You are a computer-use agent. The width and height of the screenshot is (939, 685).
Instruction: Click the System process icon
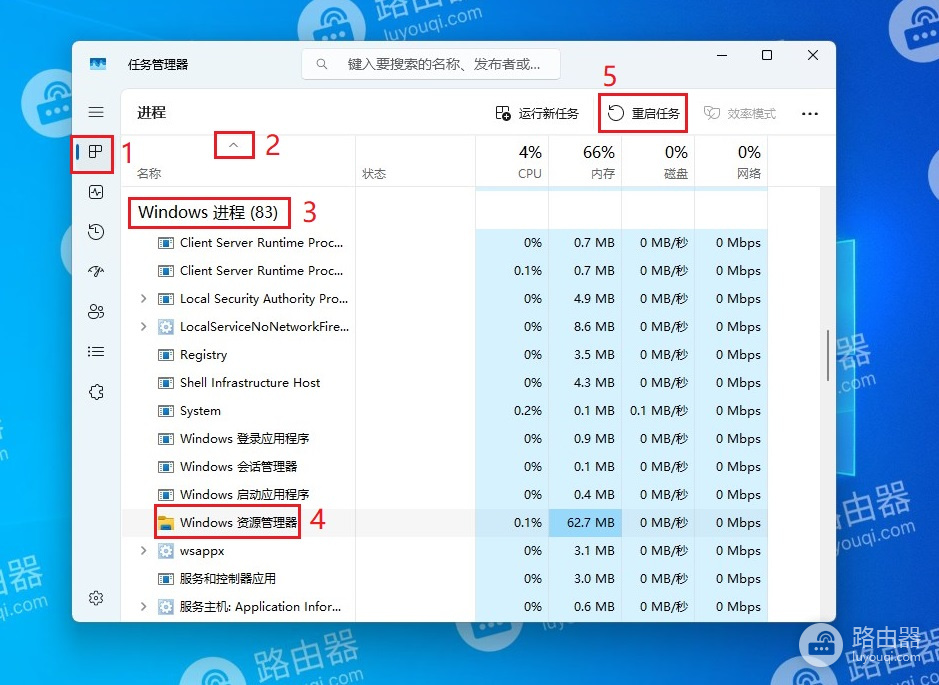click(x=166, y=411)
